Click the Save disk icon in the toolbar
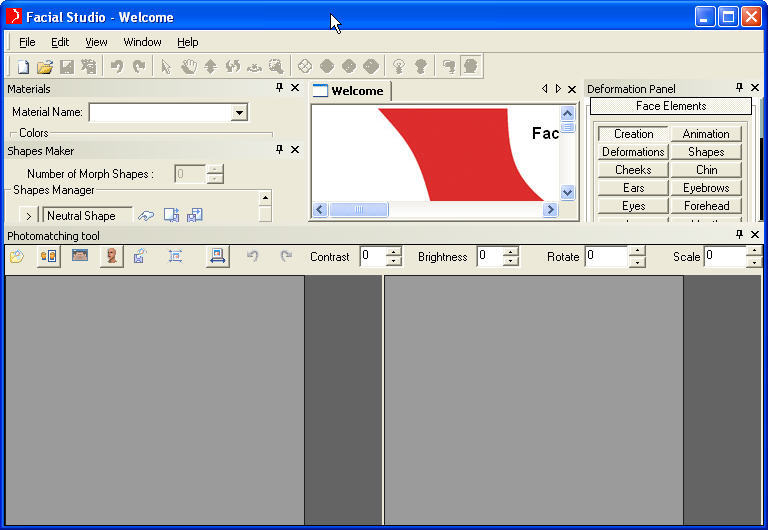Image resolution: width=768 pixels, height=530 pixels. 67,66
